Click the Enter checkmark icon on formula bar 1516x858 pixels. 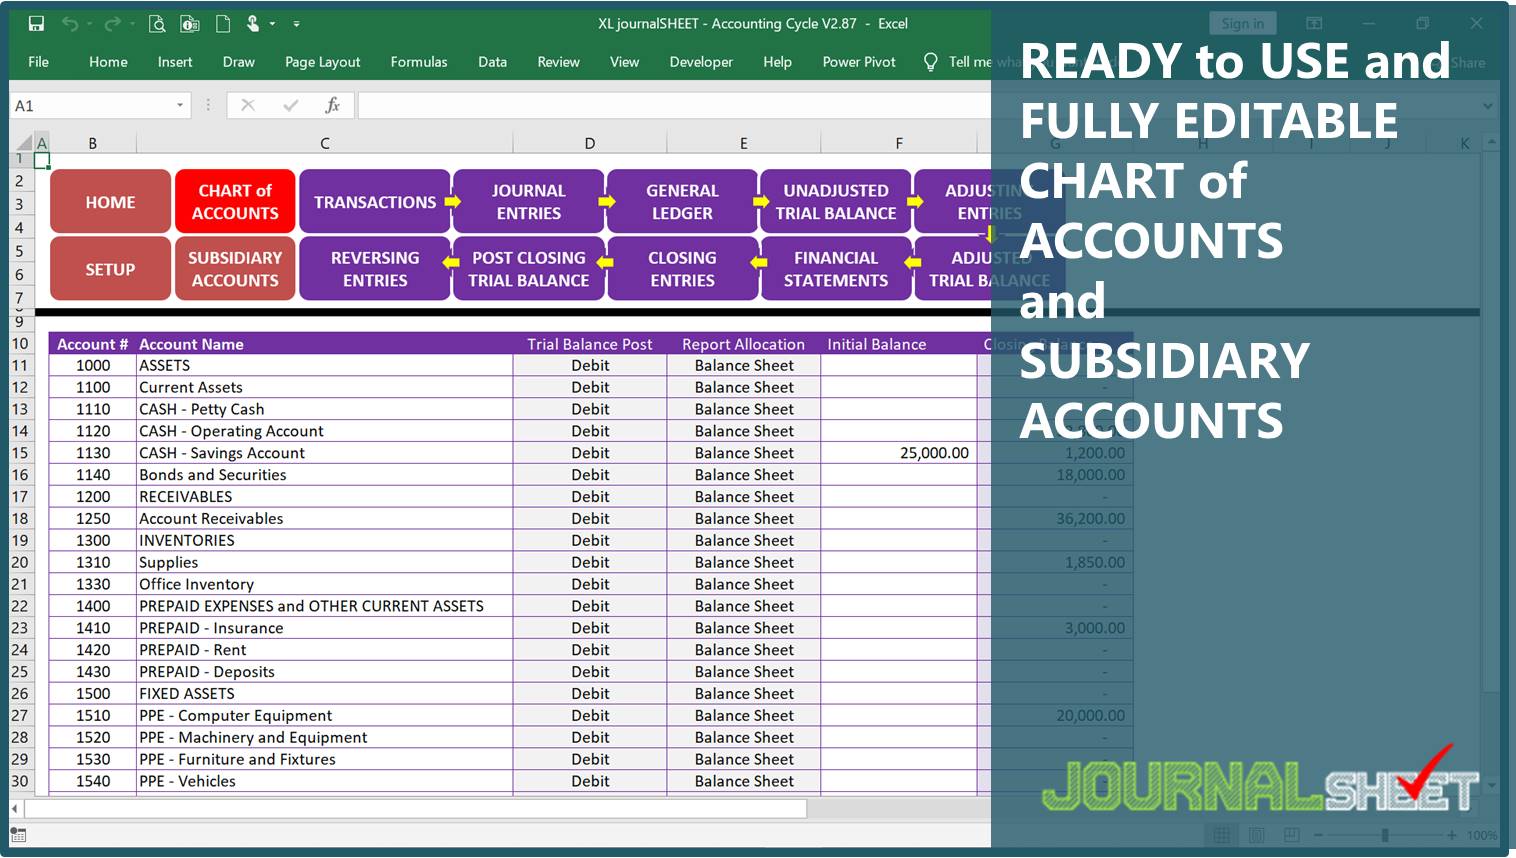290,104
